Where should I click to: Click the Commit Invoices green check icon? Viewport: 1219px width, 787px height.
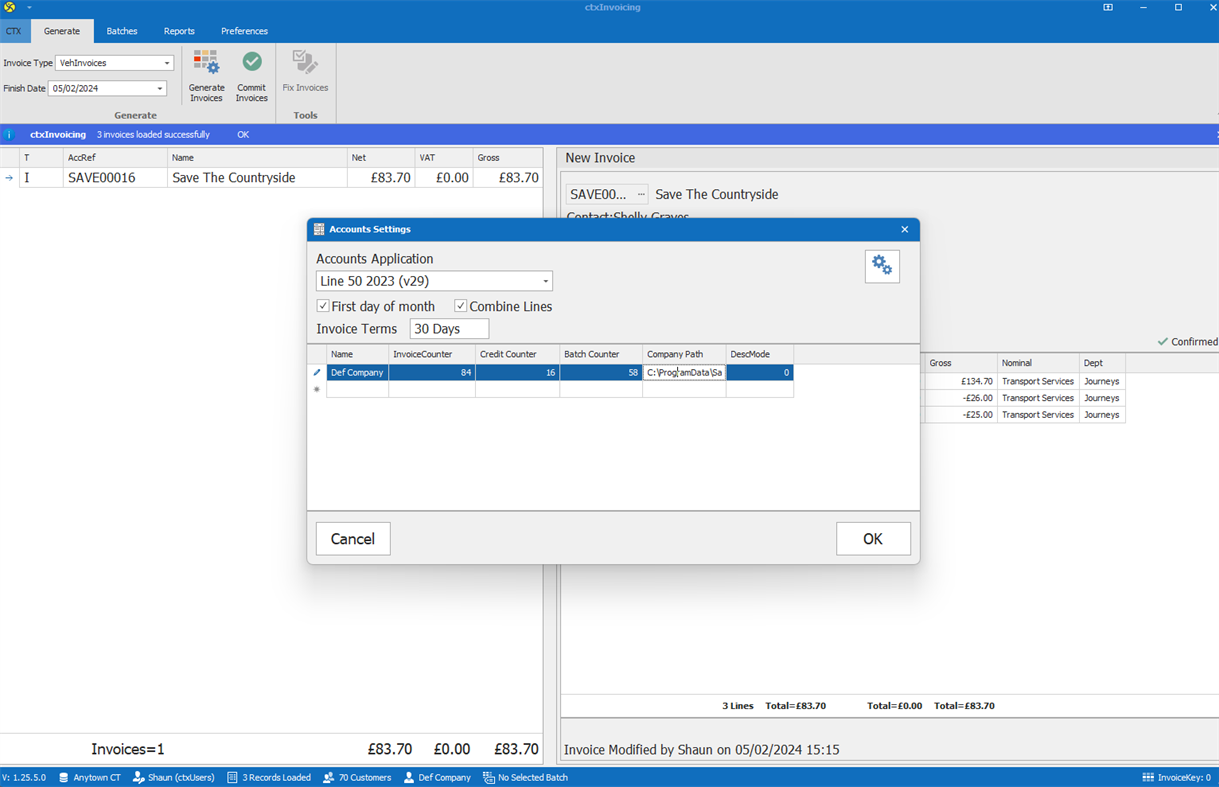251,62
